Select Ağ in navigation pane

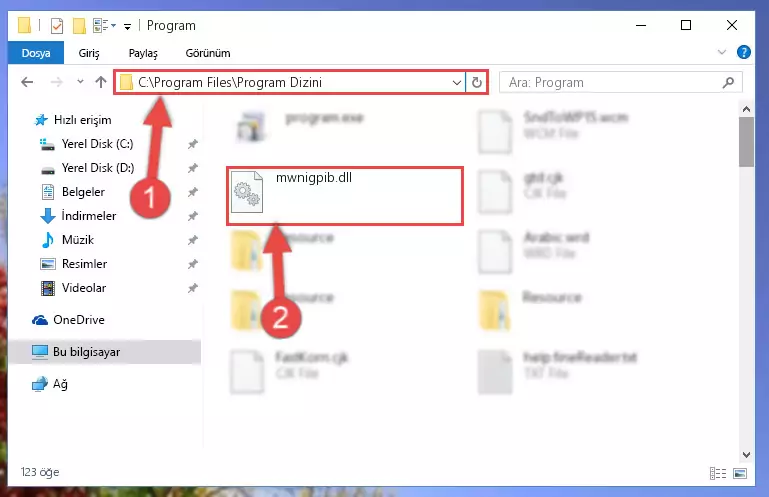pos(50,384)
